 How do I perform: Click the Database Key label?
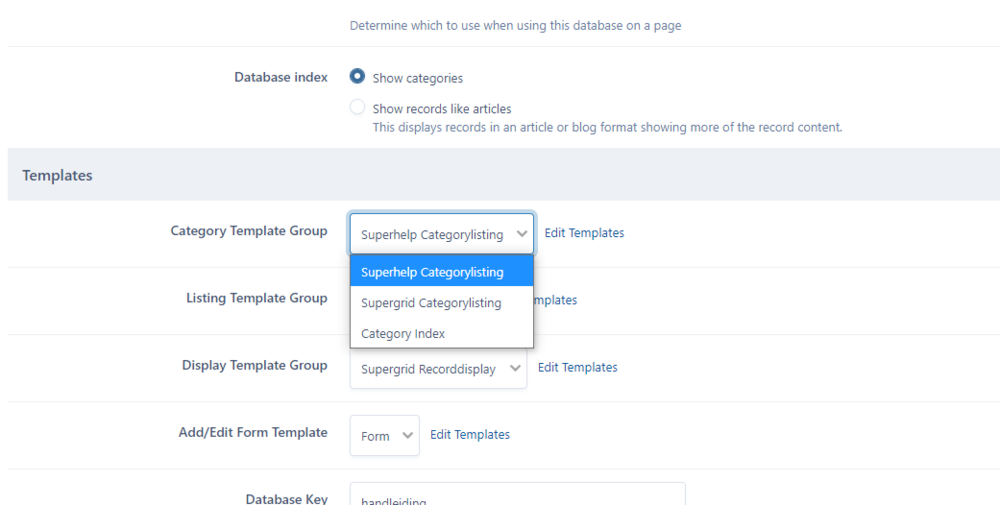(x=286, y=498)
